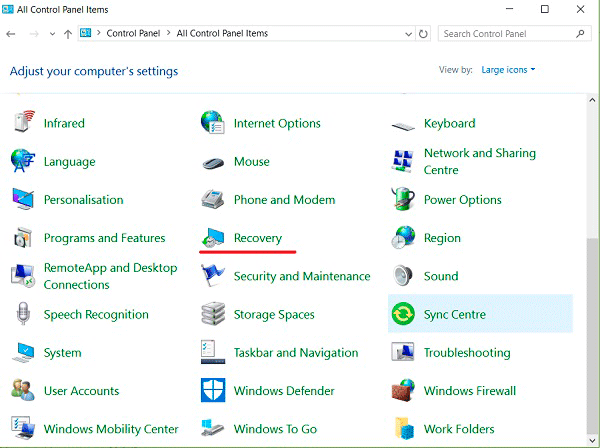The width and height of the screenshot is (600, 448).
Task: Go up one level with up arrow
Action: click(x=68, y=34)
